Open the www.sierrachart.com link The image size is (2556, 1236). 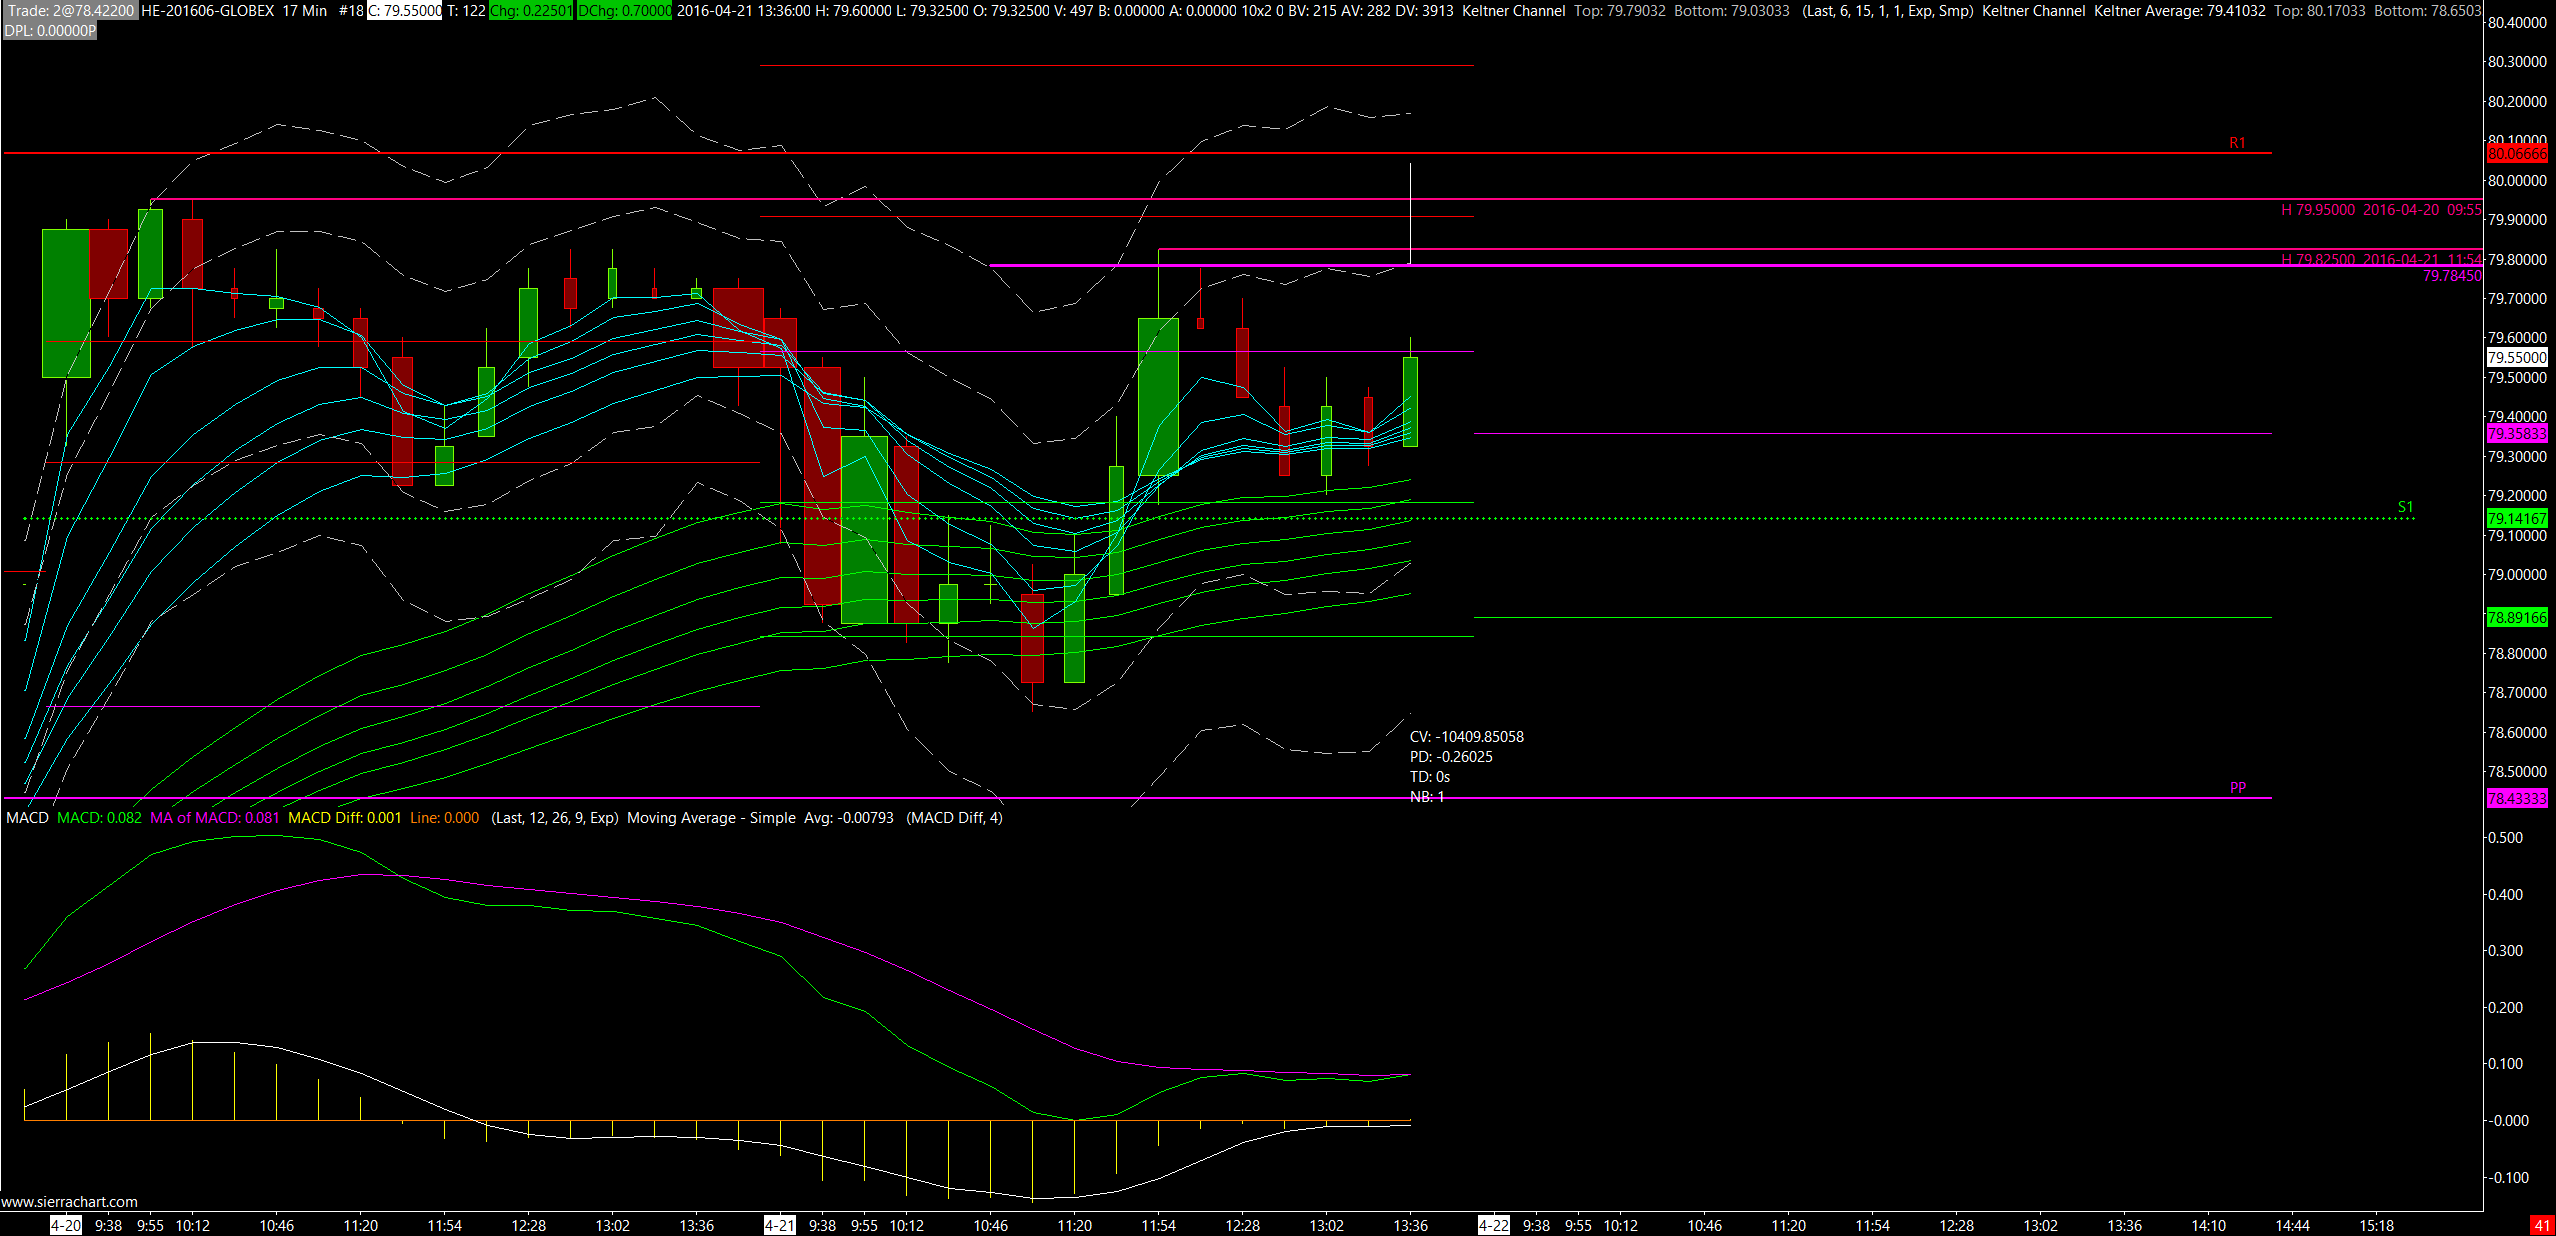point(69,1202)
